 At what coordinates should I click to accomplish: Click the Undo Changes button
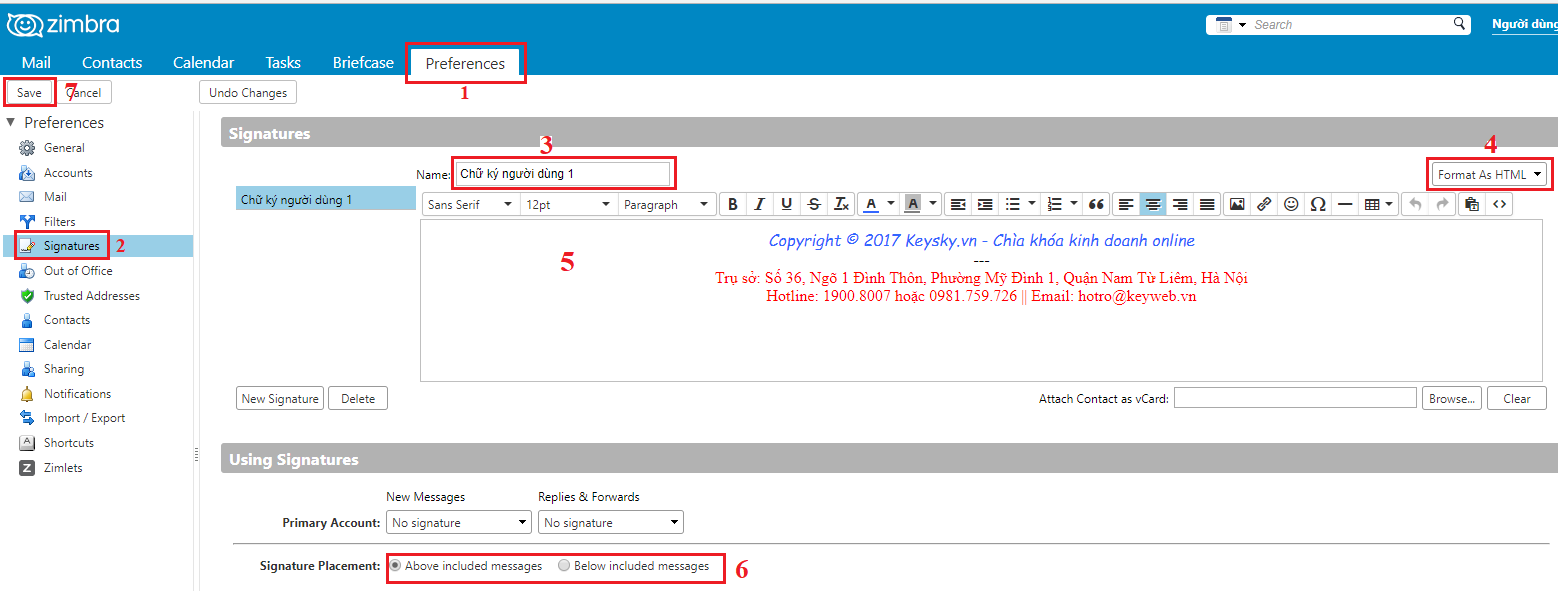248,92
